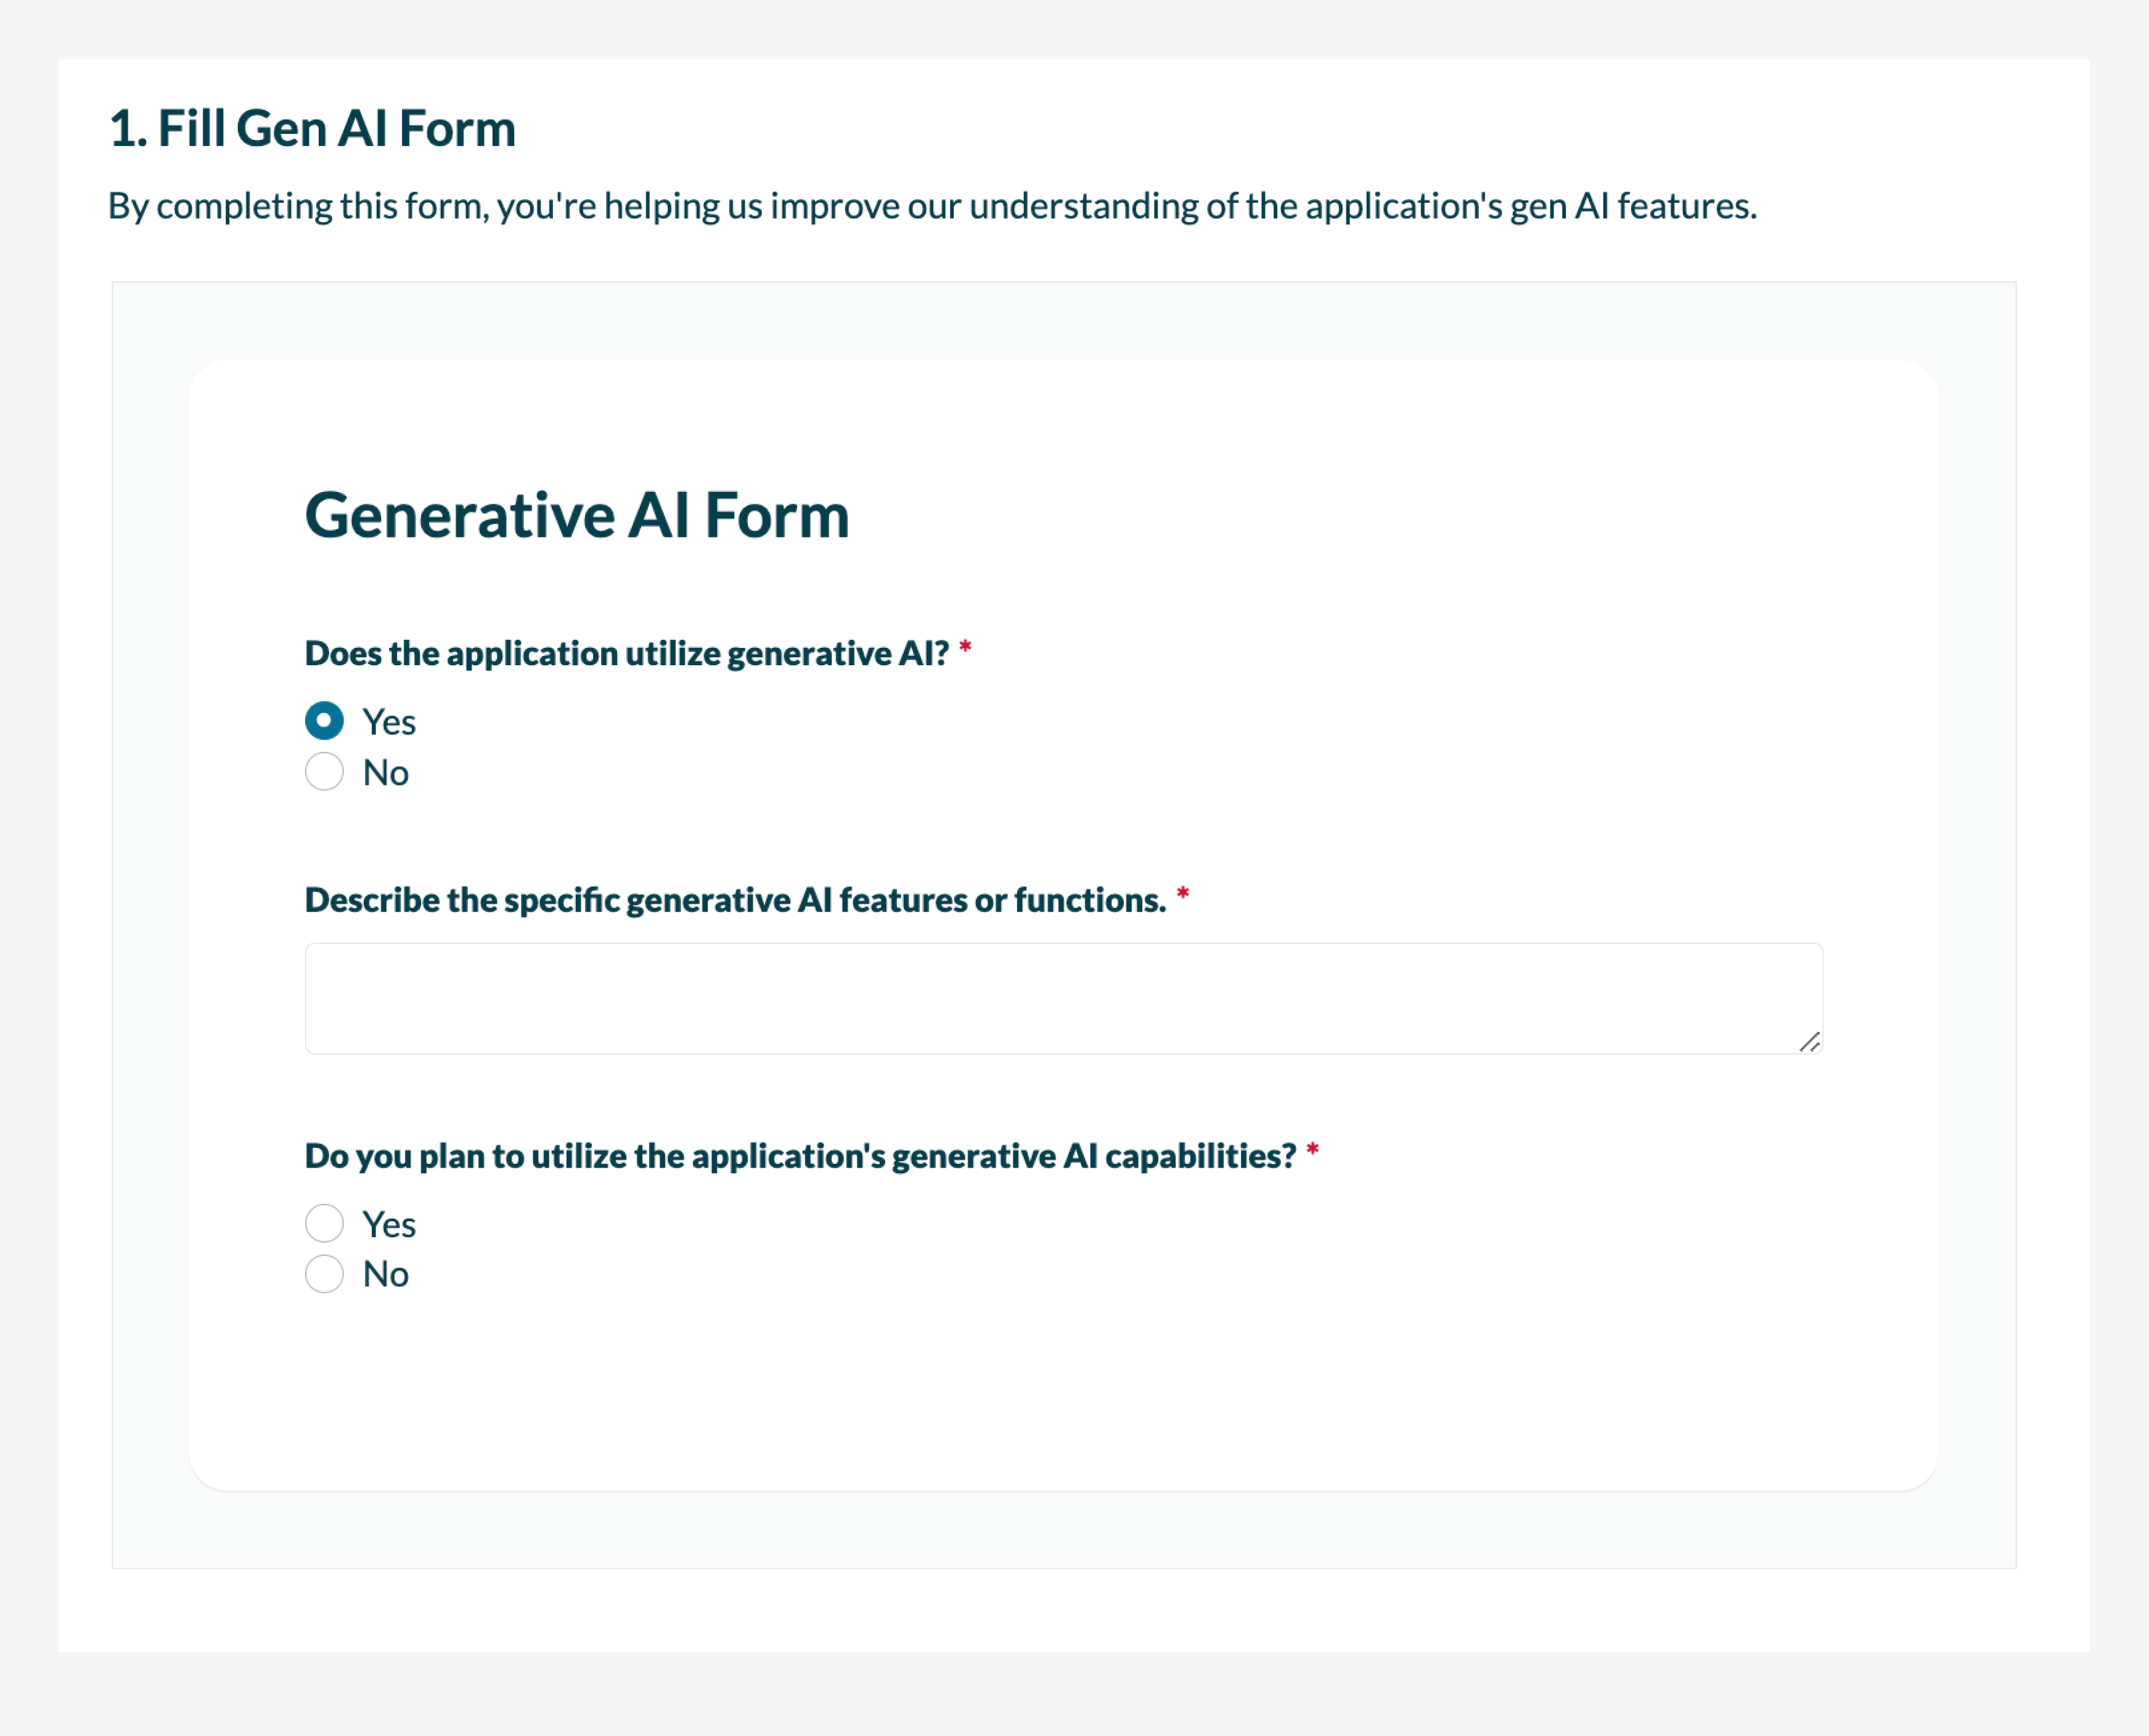The height and width of the screenshot is (1736, 2149).
Task: Click the 'By completing this form' description text
Action: pyautogui.click(x=932, y=206)
